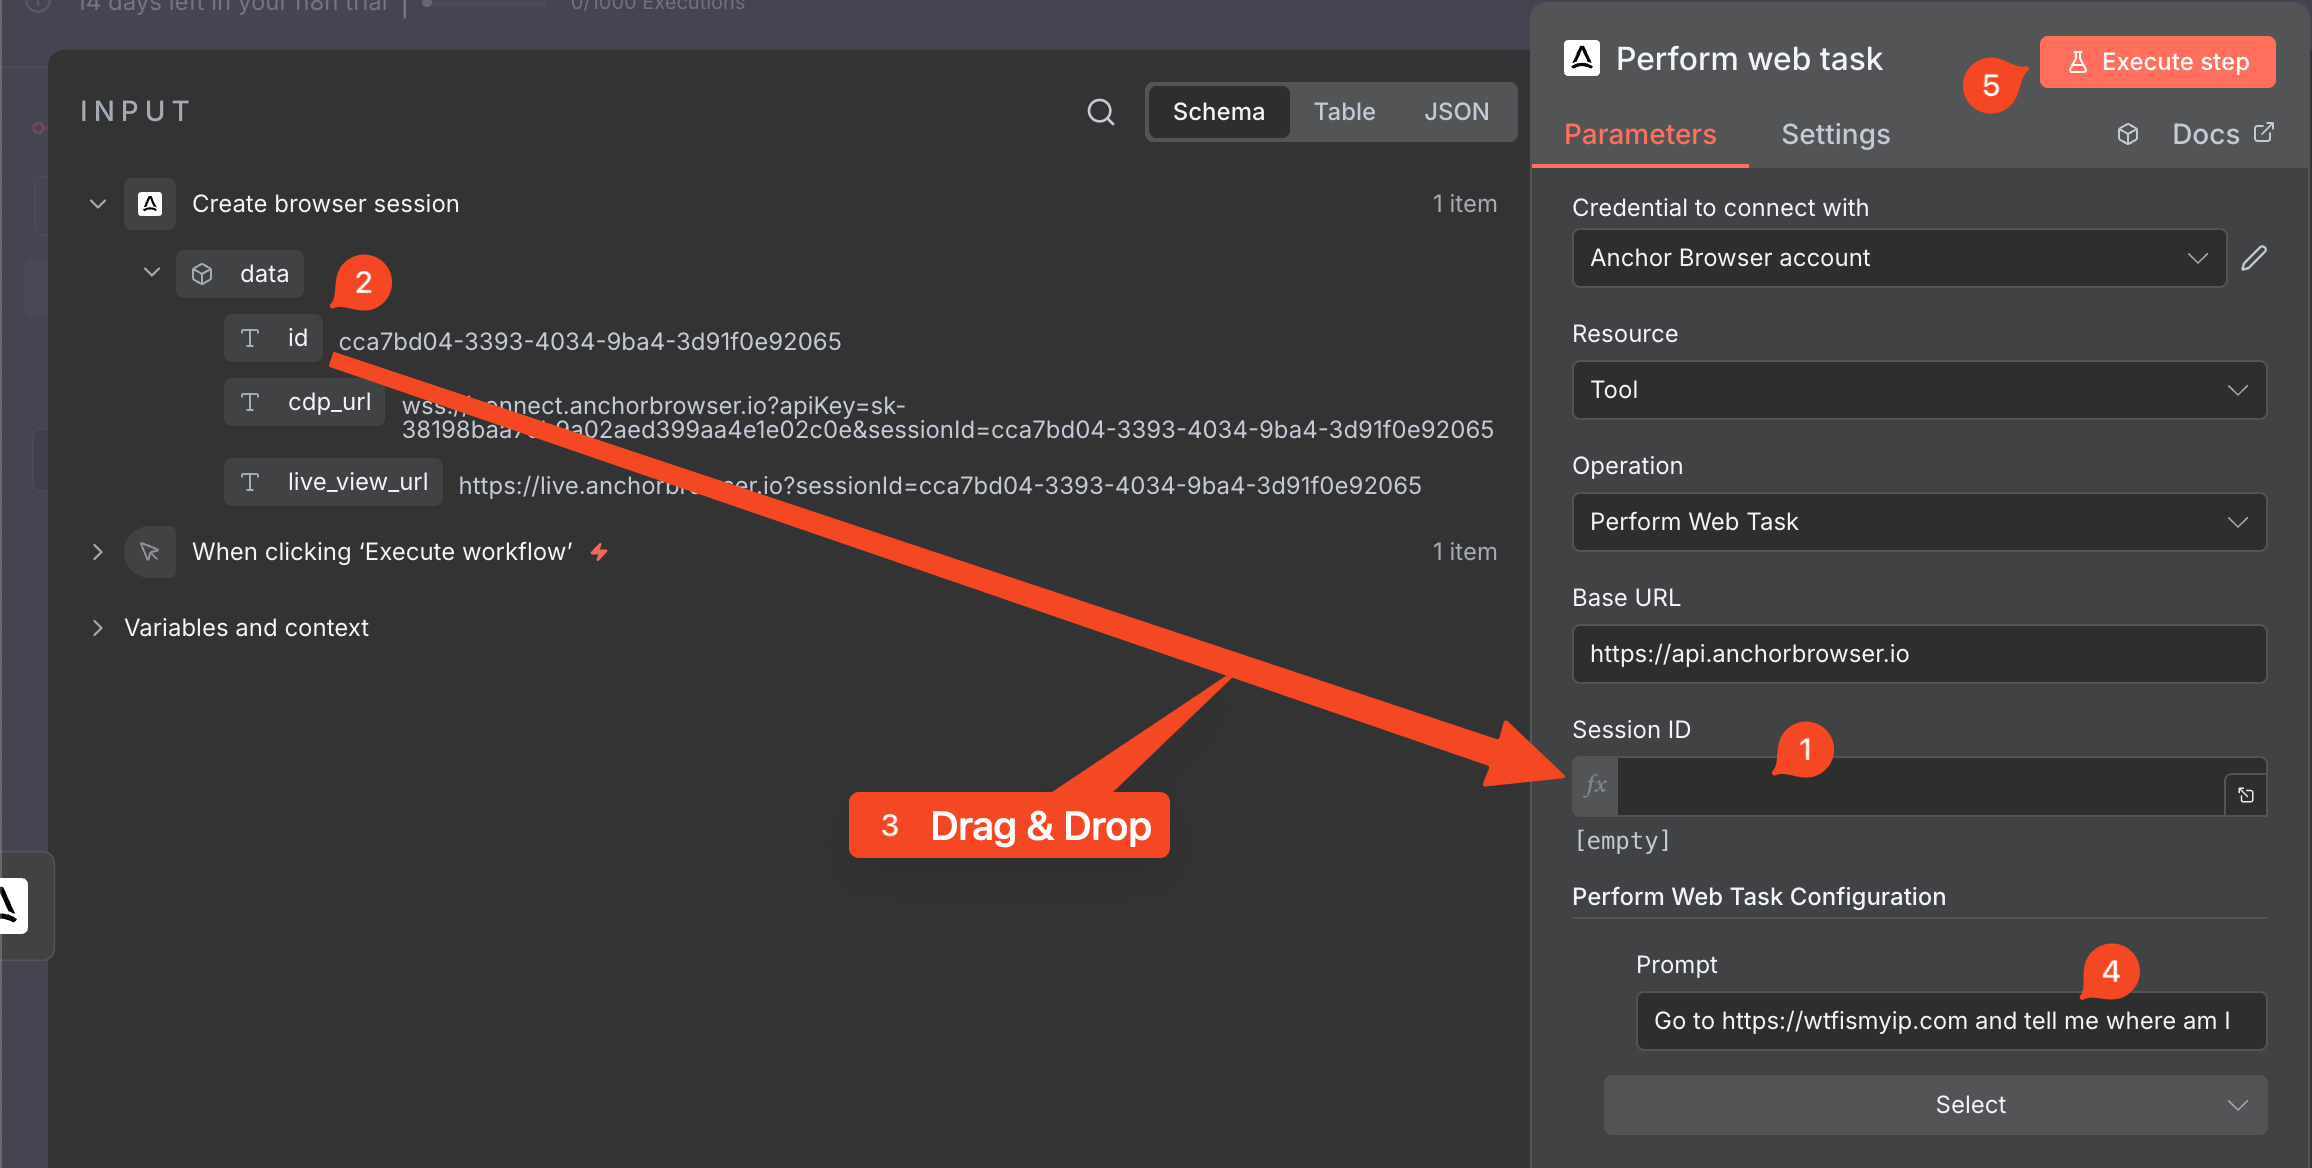Open the Settings tab
The image size is (2312, 1168).
(1835, 134)
